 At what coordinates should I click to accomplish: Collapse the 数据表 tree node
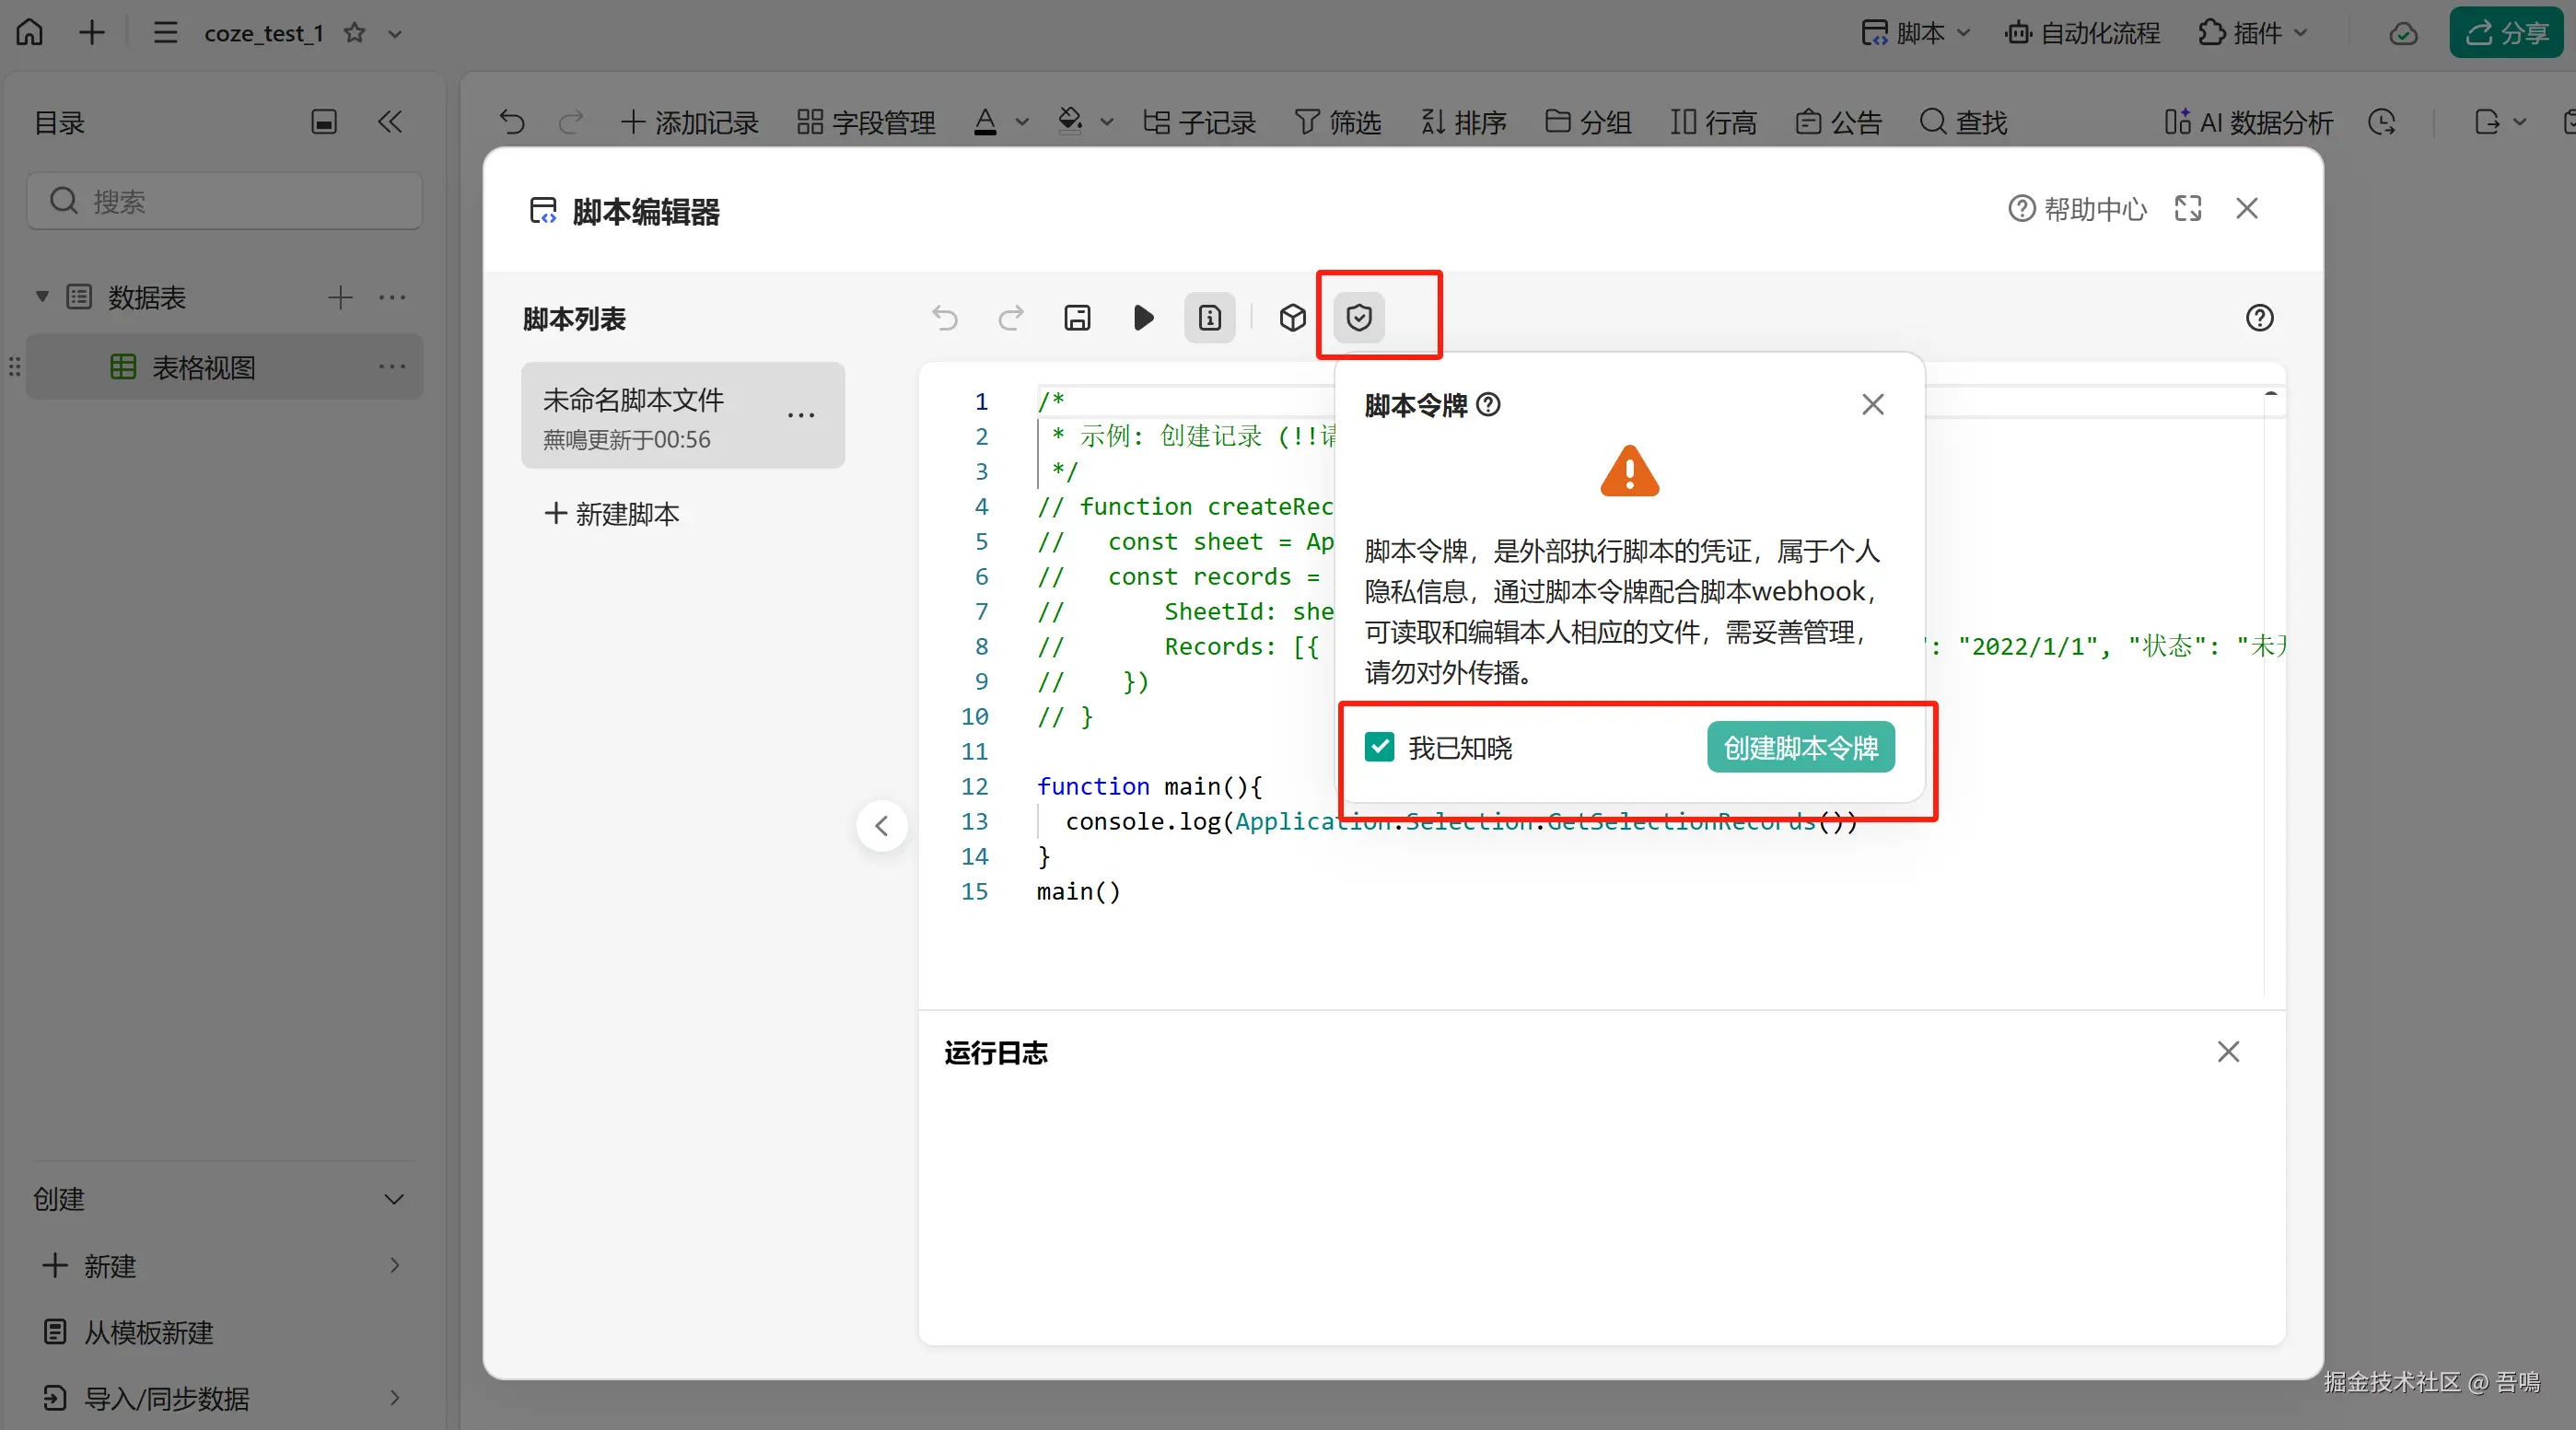click(x=42, y=297)
